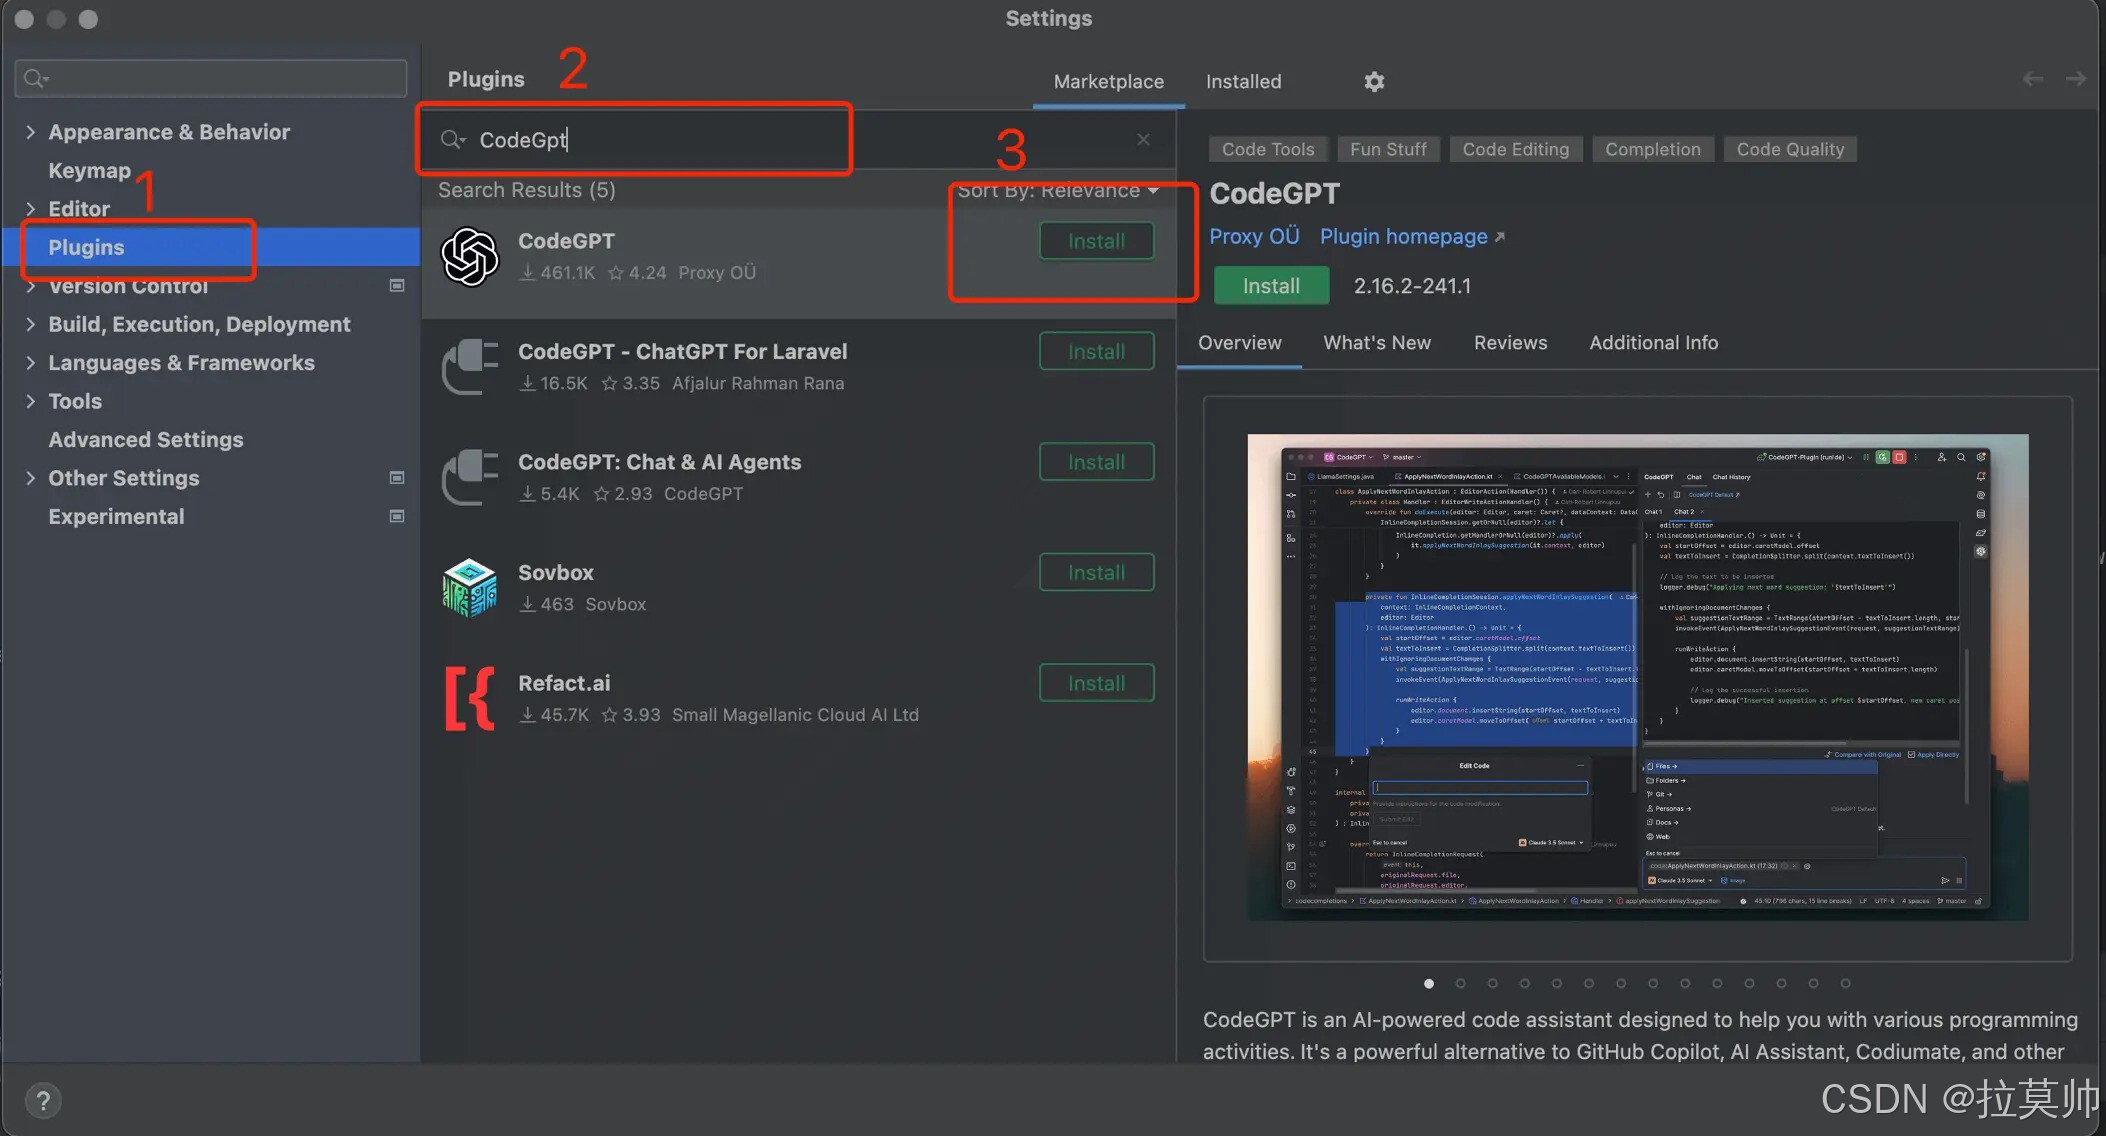Expand the Tools settings node
Image resolution: width=2106 pixels, height=1136 pixels.
coord(30,401)
